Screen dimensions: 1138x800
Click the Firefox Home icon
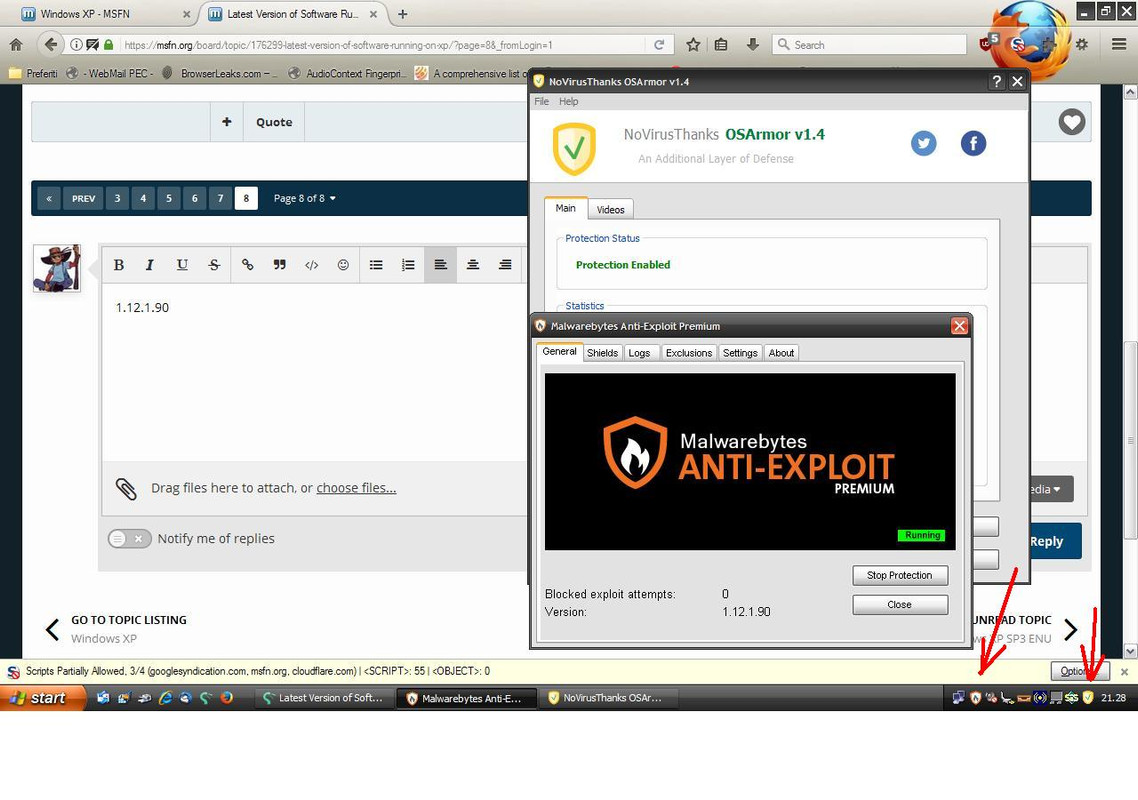pyautogui.click(x=16, y=45)
